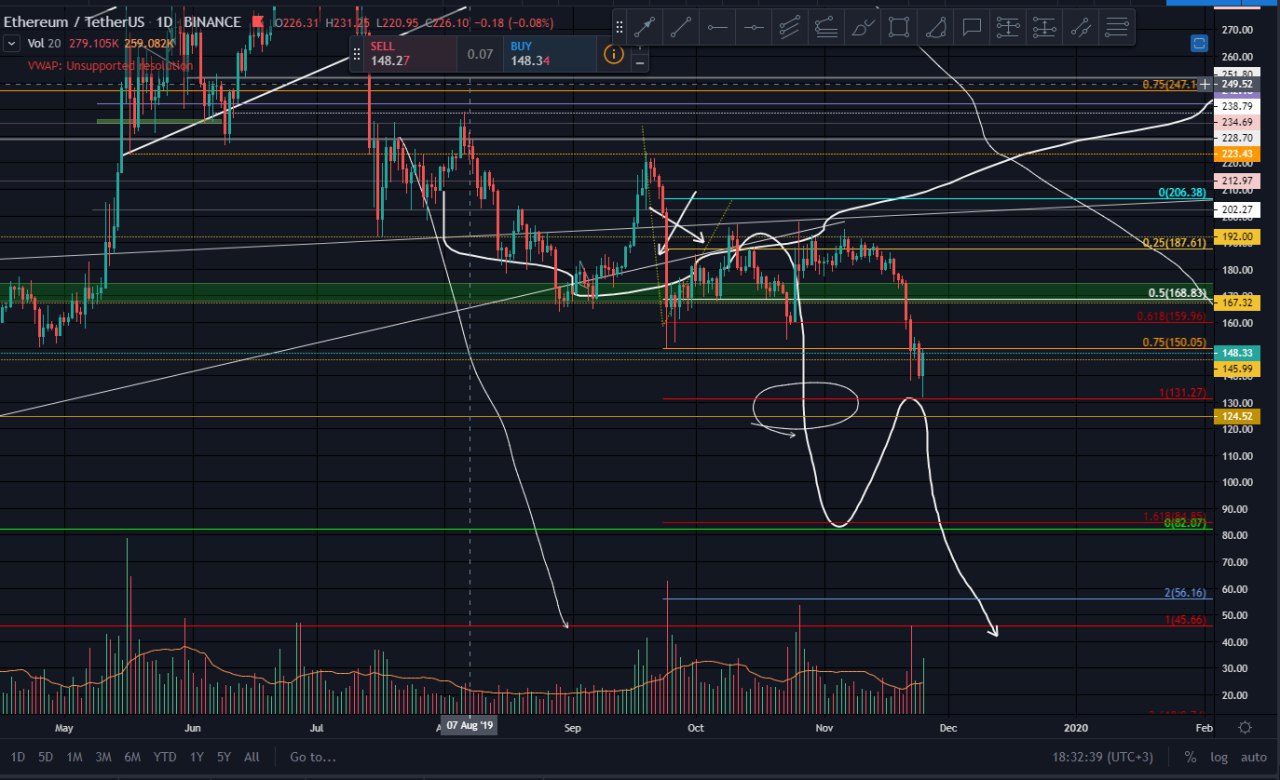Switch to 5Y time range
Viewport: 1280px width, 780px height.
(x=224, y=757)
